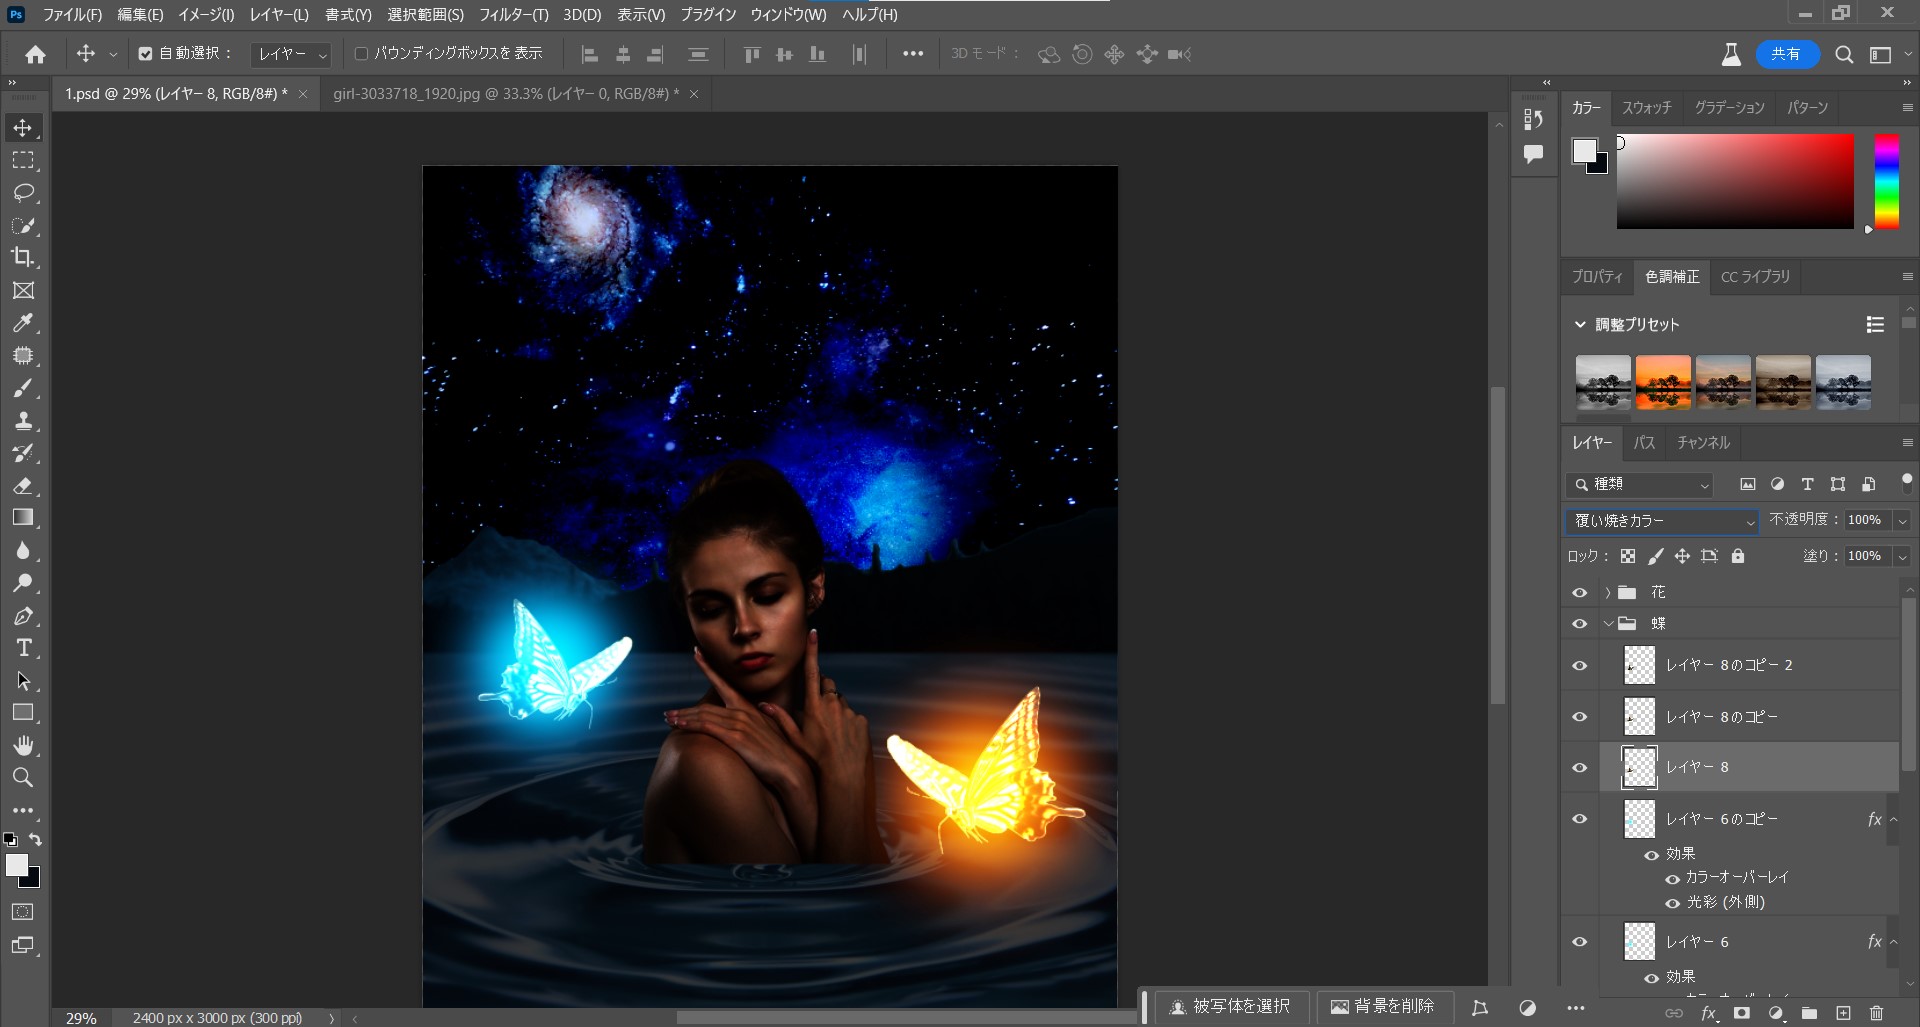Collapse the 蝶 layer group

(1607, 623)
